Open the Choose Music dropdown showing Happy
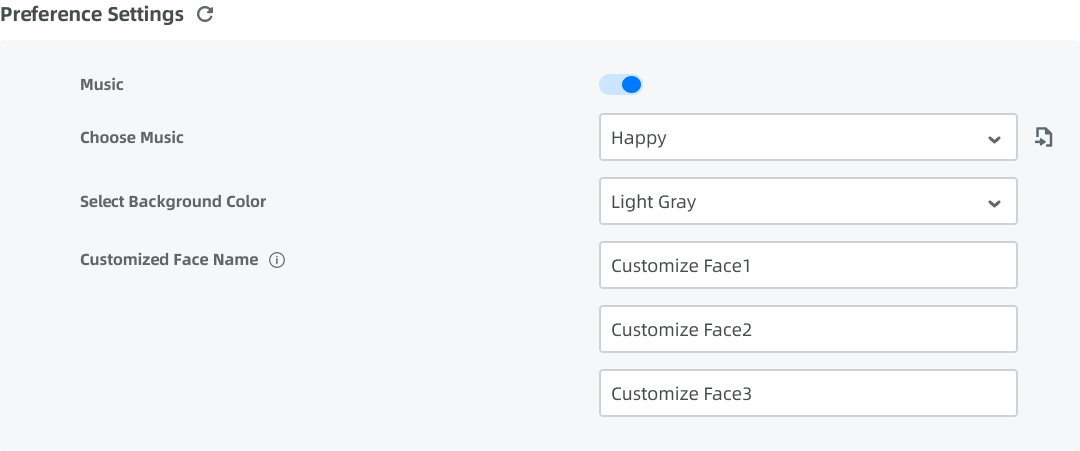 (x=808, y=137)
